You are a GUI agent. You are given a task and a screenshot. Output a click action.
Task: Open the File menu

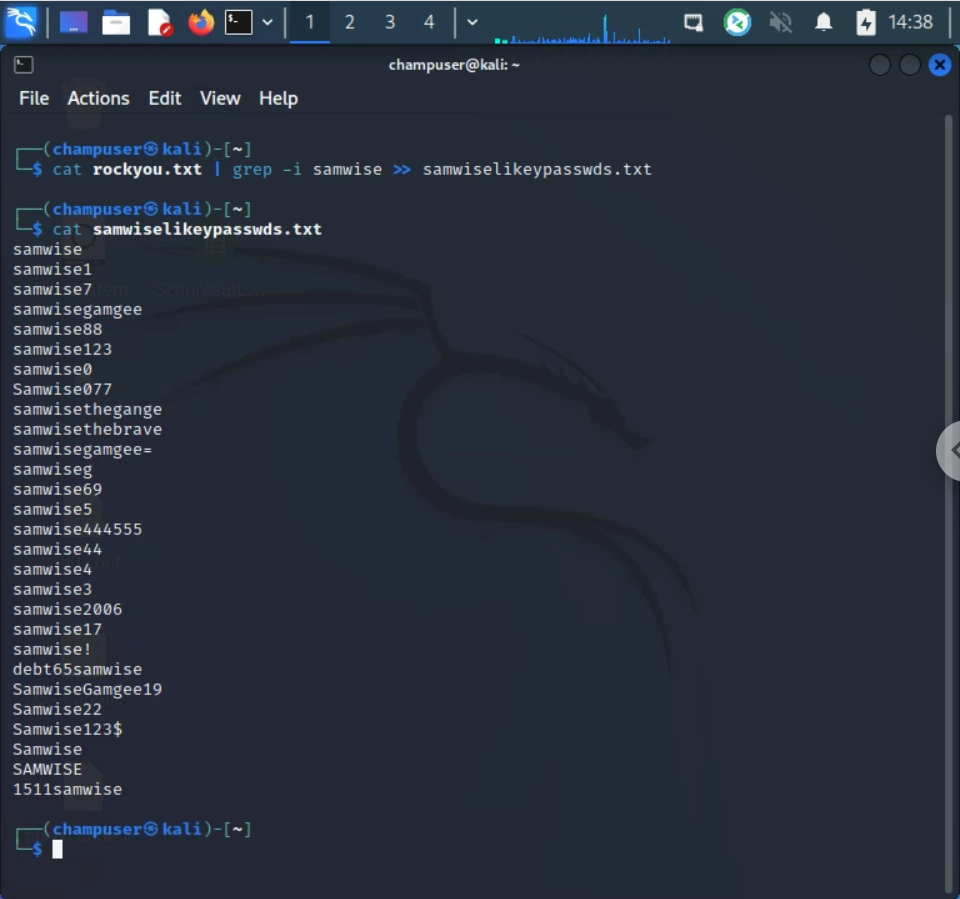click(x=34, y=99)
